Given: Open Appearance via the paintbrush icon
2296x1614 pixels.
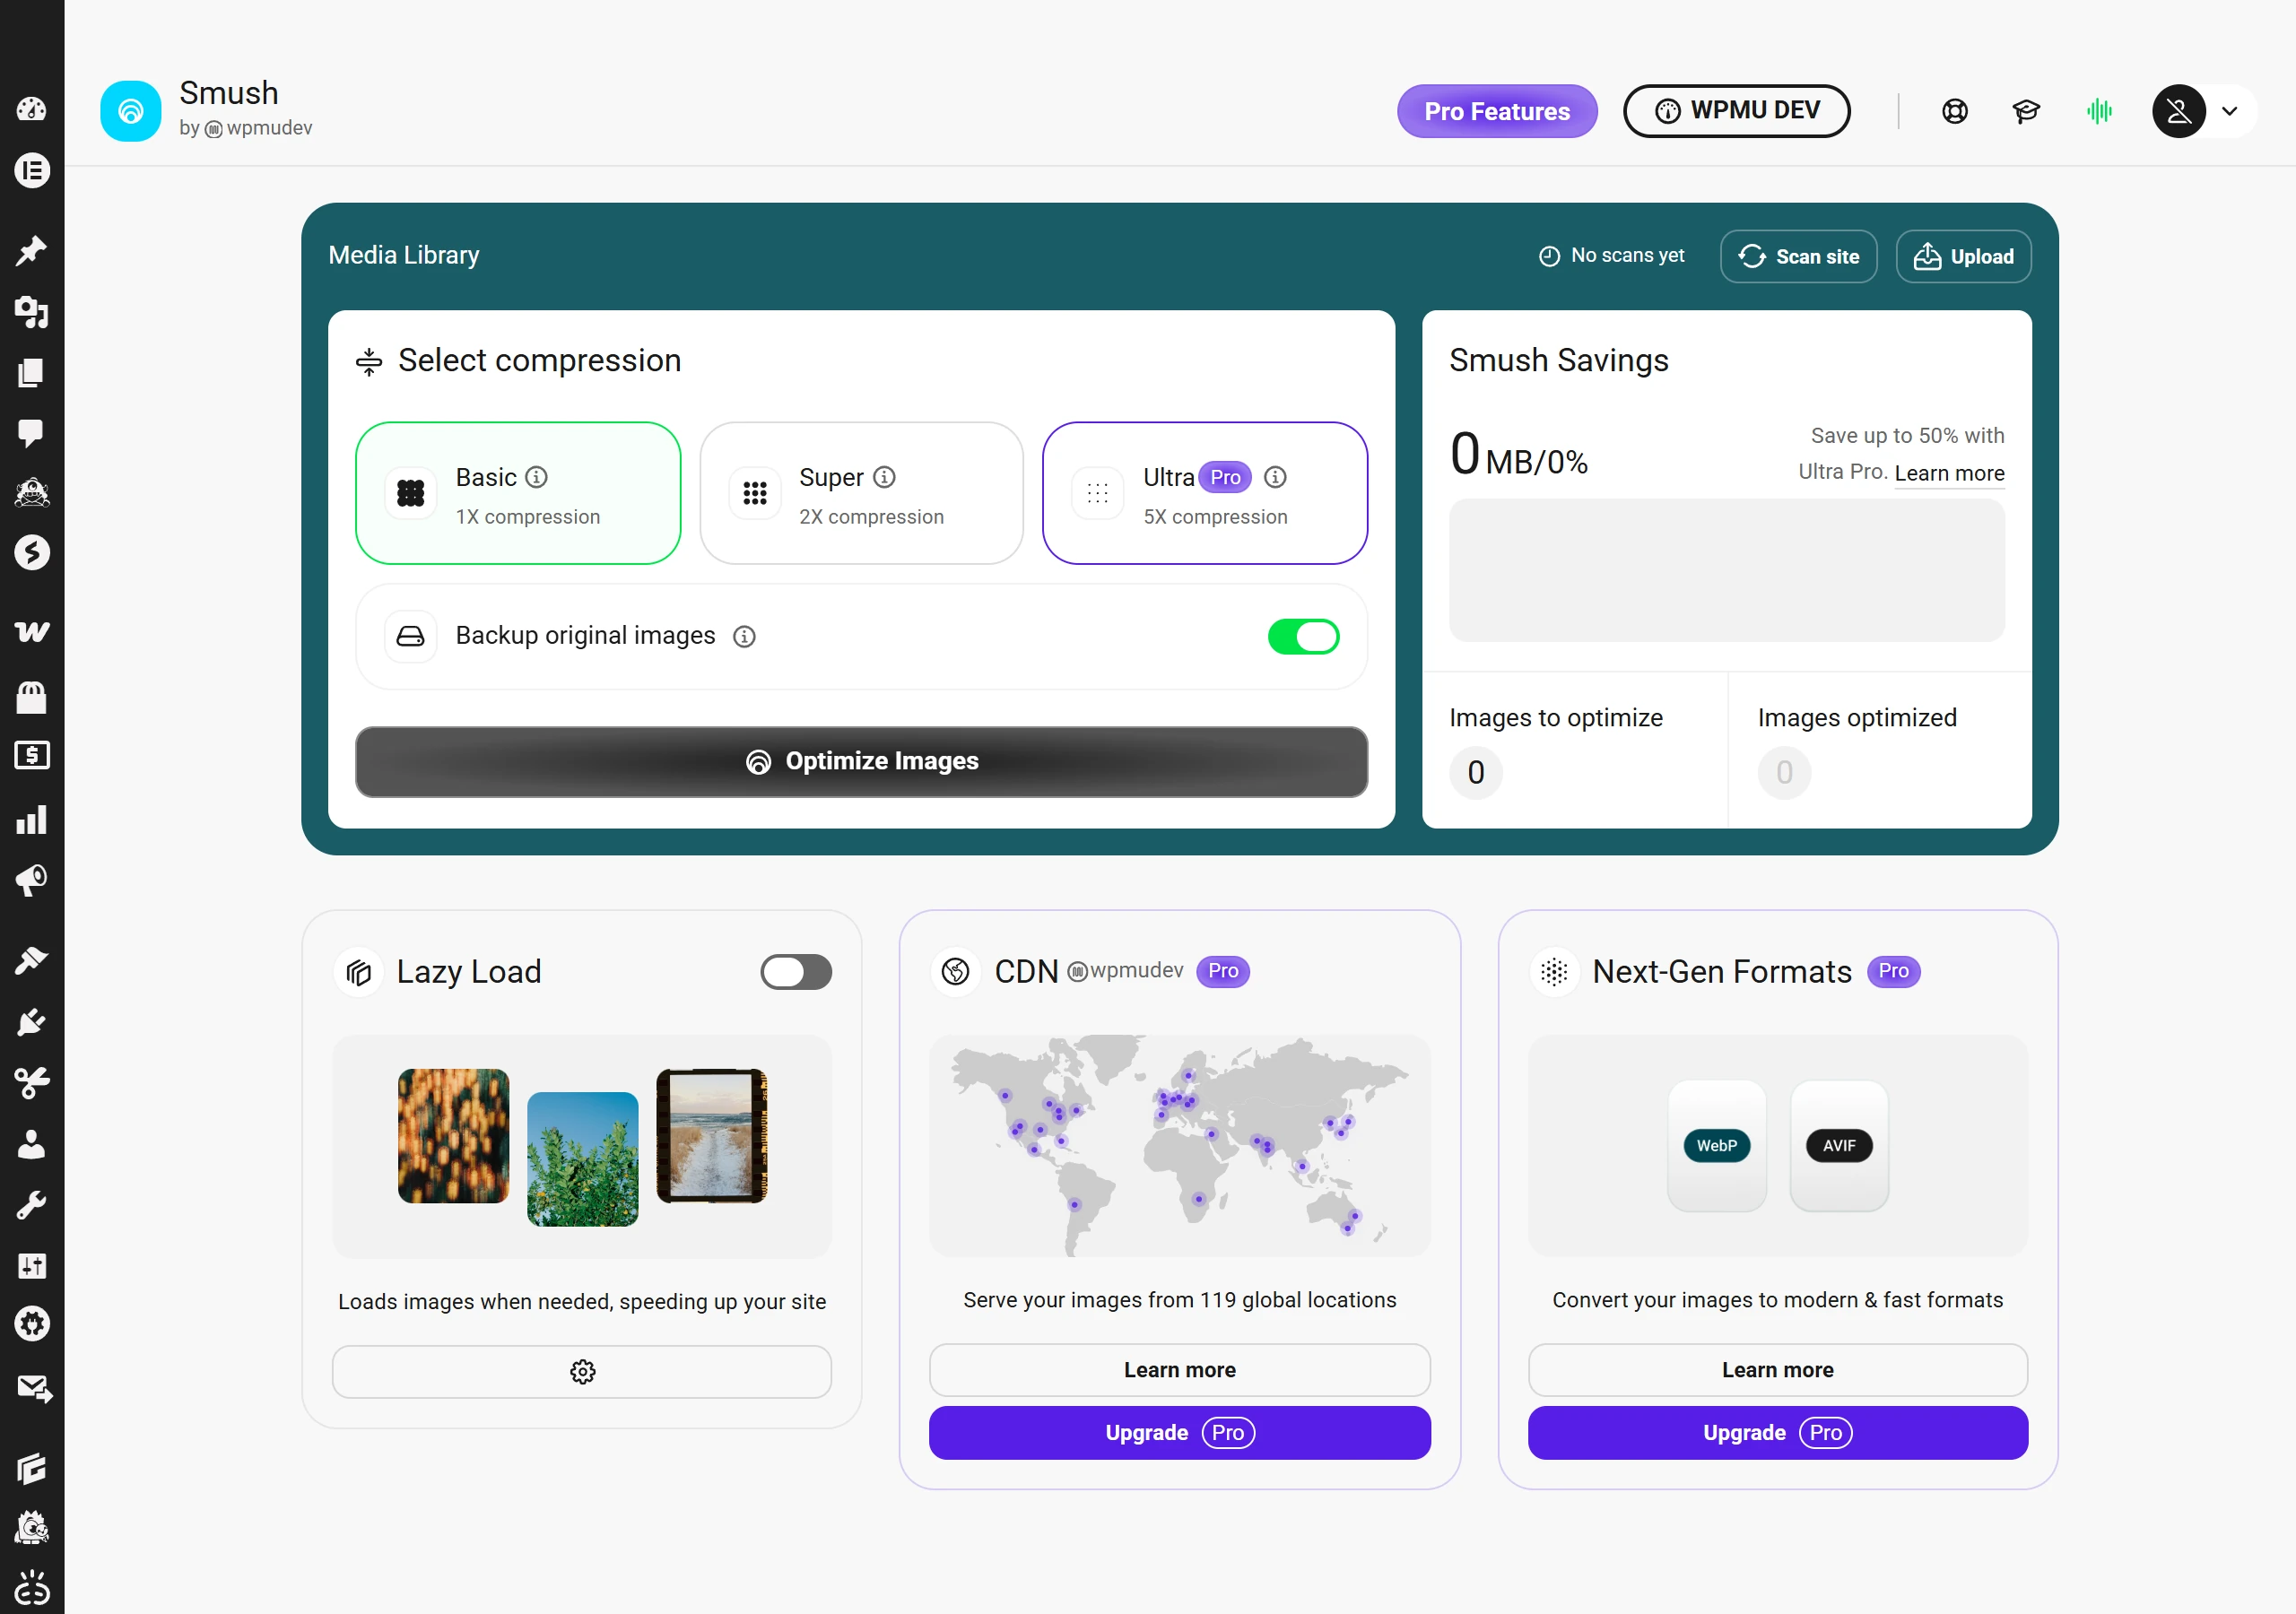Looking at the screenshot, I should [x=32, y=961].
